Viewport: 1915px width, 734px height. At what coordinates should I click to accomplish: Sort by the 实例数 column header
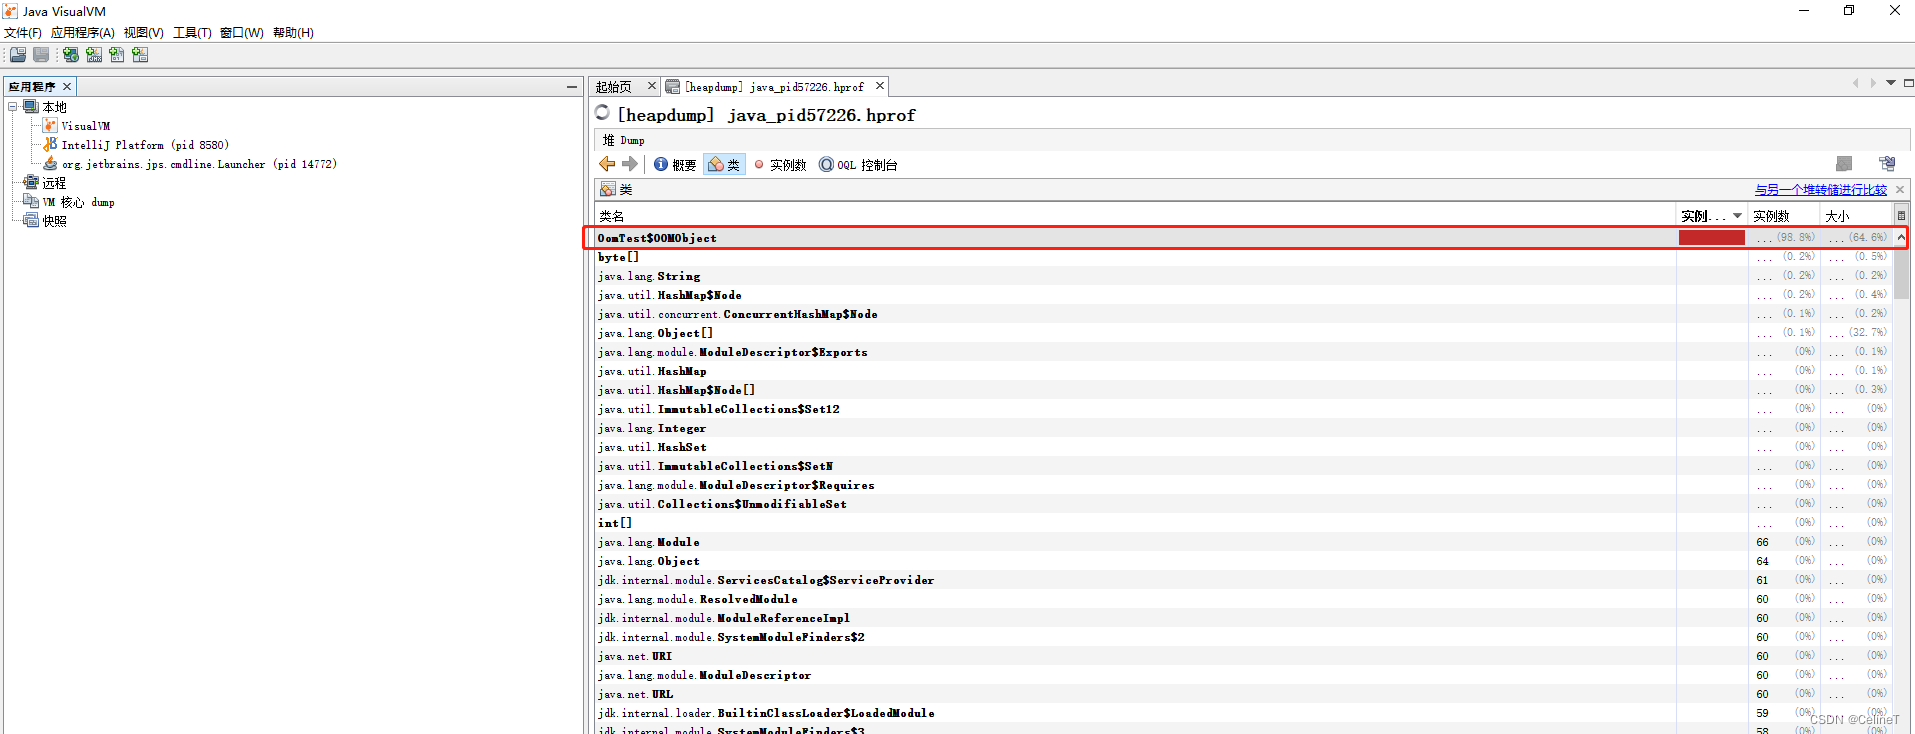pos(1784,216)
